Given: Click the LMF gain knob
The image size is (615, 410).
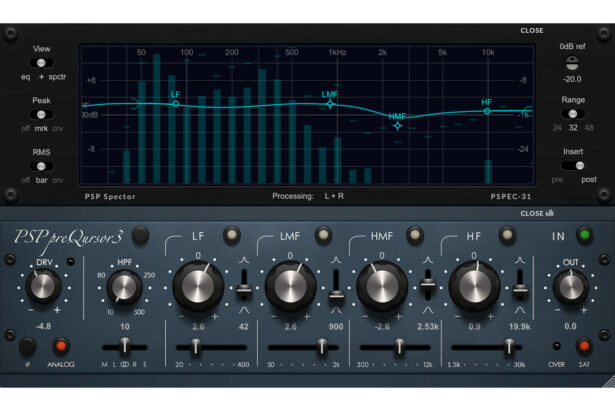Looking at the screenshot, I should pyautogui.click(x=291, y=286).
